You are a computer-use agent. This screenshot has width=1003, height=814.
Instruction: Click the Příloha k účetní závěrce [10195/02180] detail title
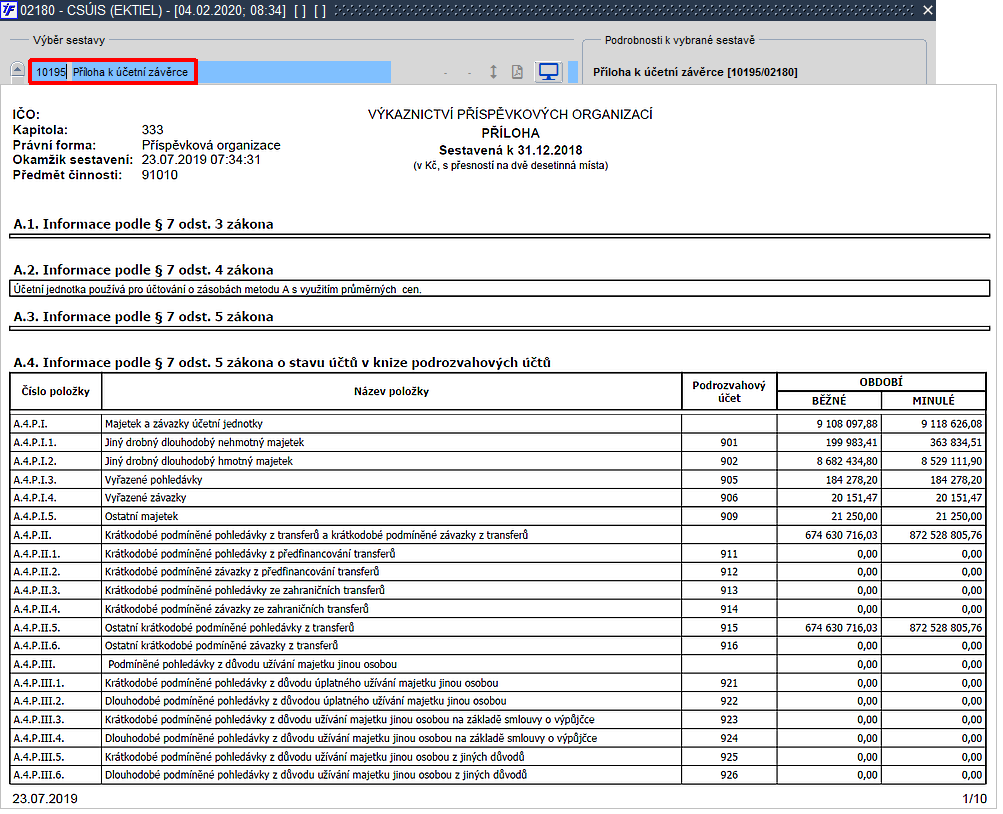[695, 72]
